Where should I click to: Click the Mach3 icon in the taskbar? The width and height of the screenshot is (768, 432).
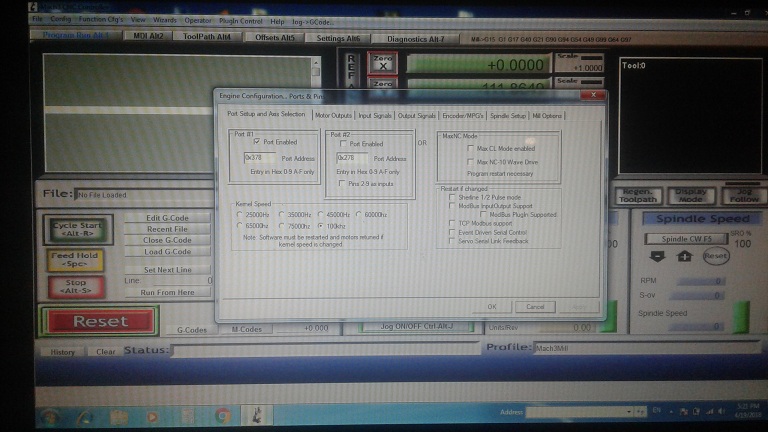click(257, 413)
